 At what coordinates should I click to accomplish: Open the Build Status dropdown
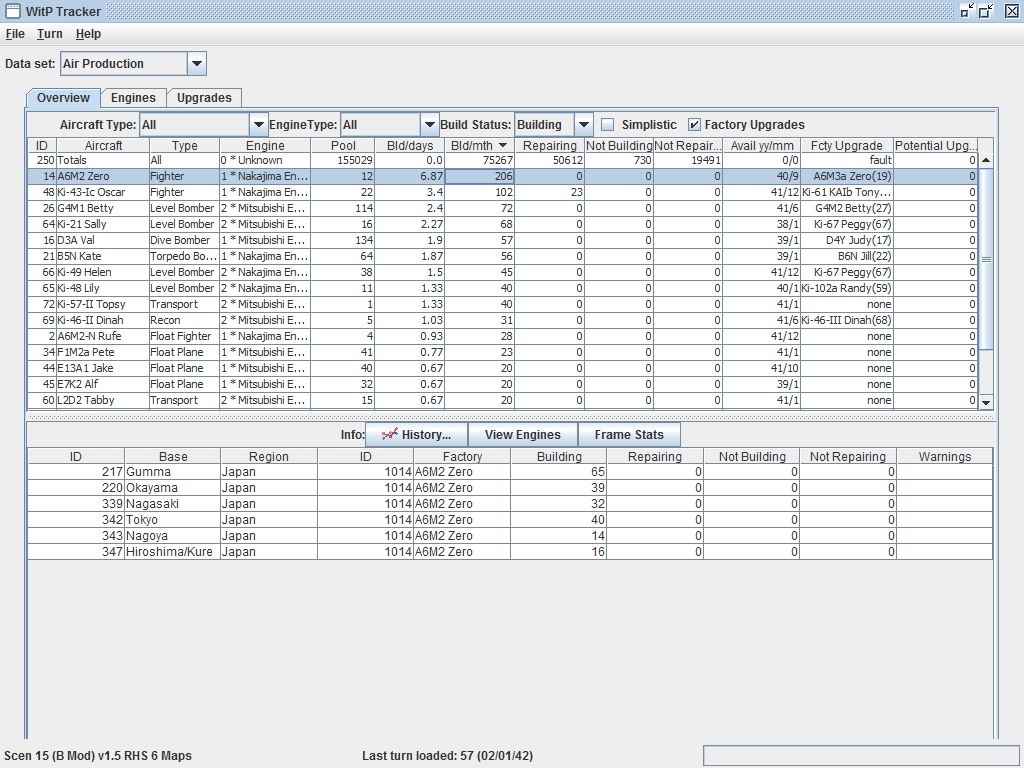584,125
